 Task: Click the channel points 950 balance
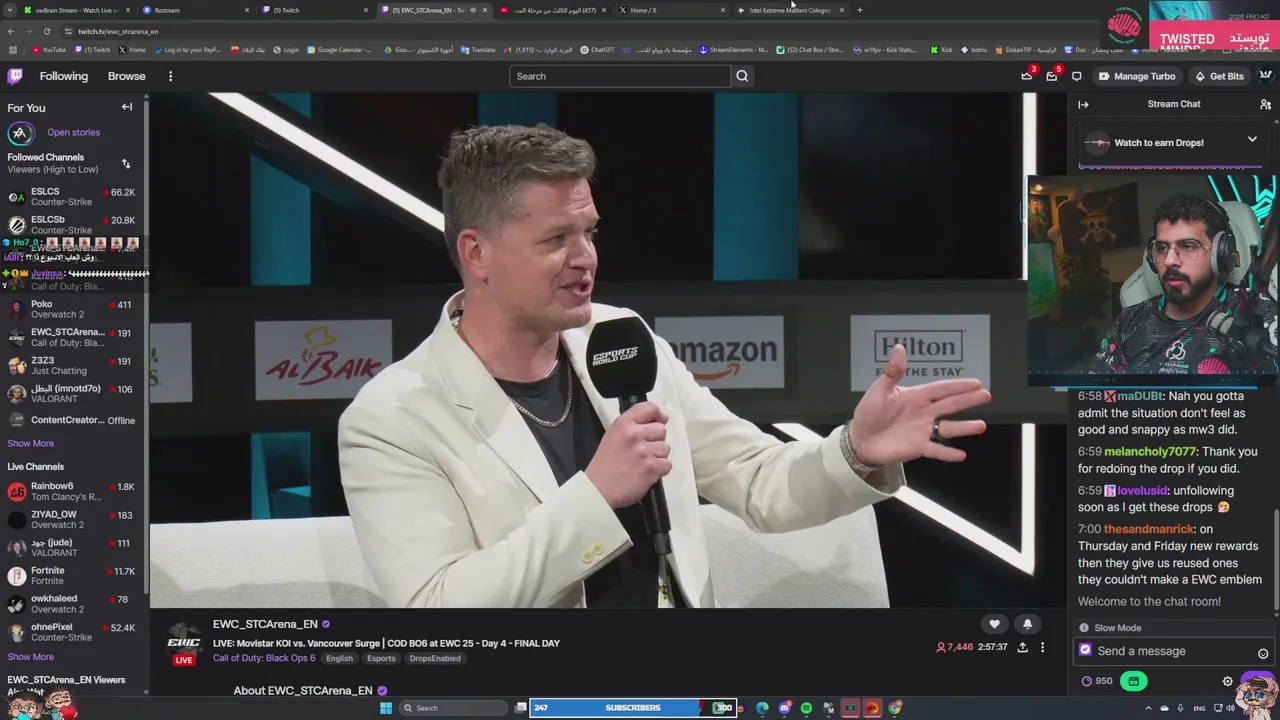coord(1097,681)
